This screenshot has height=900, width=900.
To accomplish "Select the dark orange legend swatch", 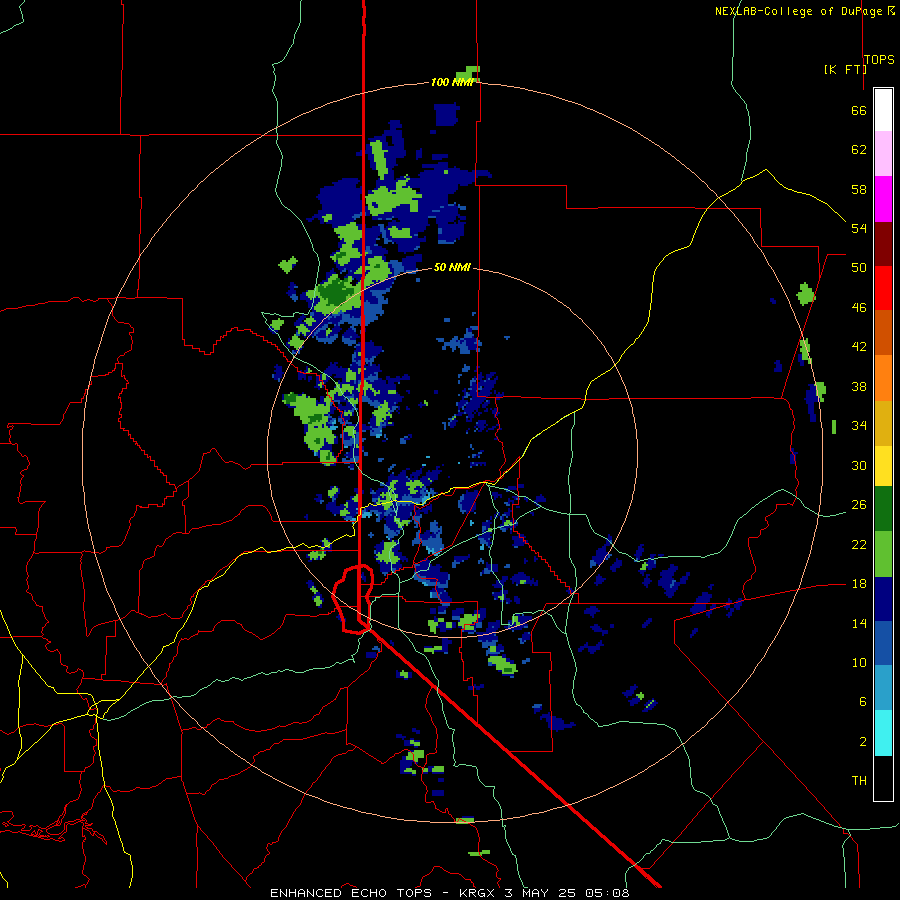I will [x=883, y=332].
